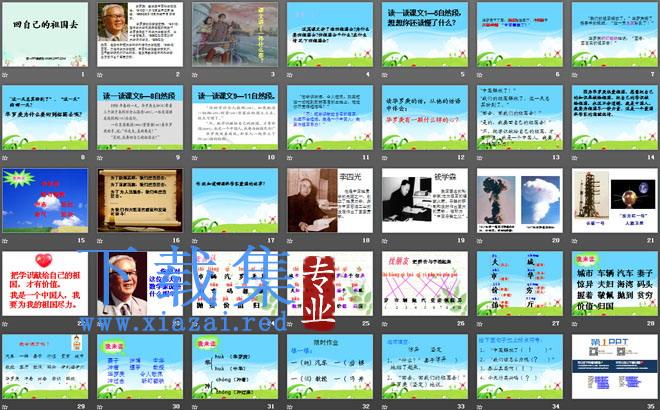Image resolution: width=660 pixels, height=410 pixels.
Task: Click the slide number 33 label
Action: tap(460, 406)
